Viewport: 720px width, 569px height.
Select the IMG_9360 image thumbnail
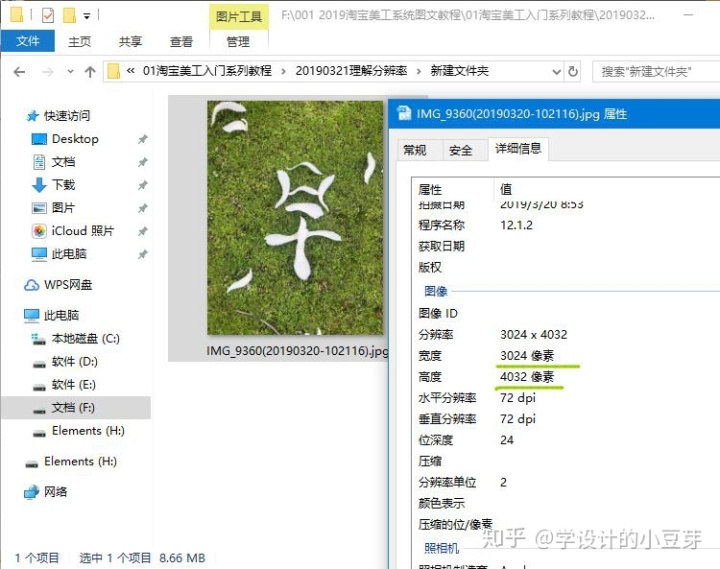coord(295,218)
